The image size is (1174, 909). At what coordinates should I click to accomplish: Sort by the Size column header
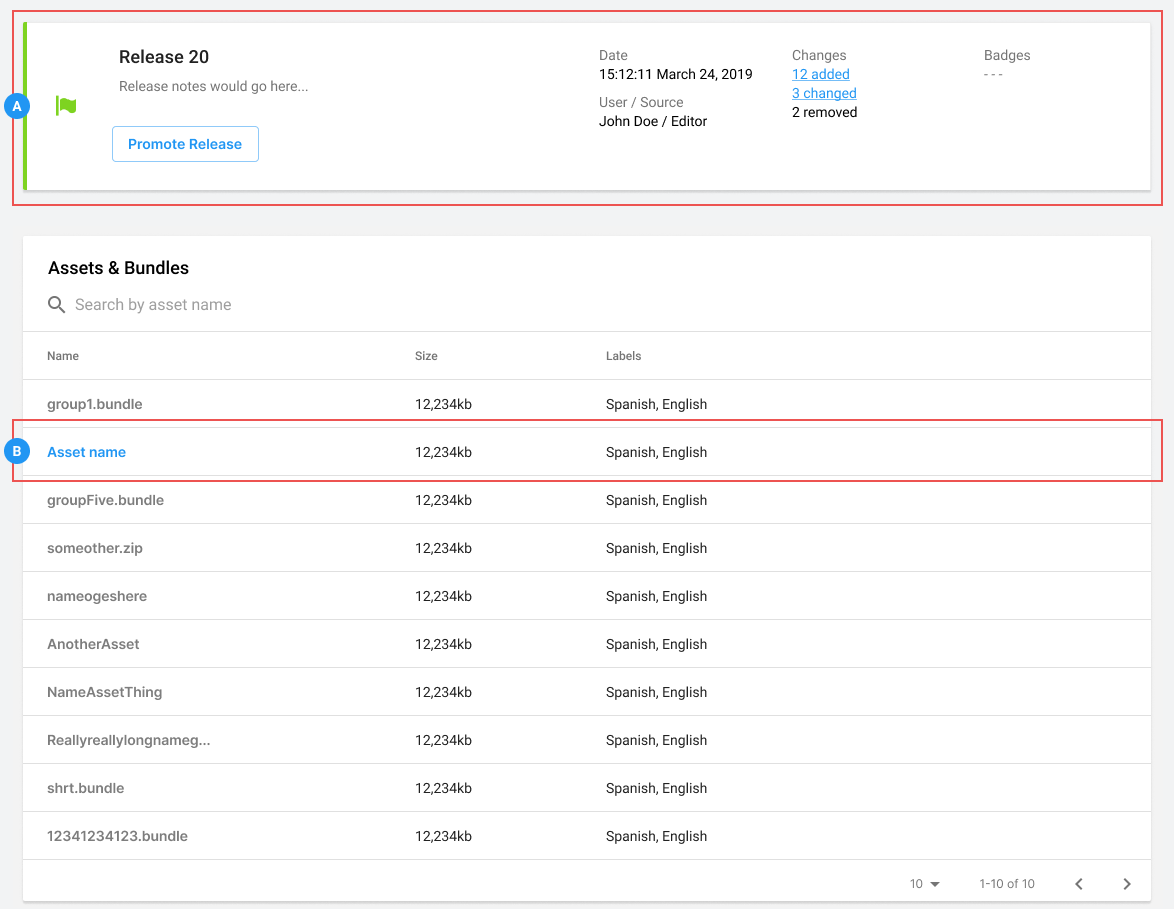pos(426,356)
